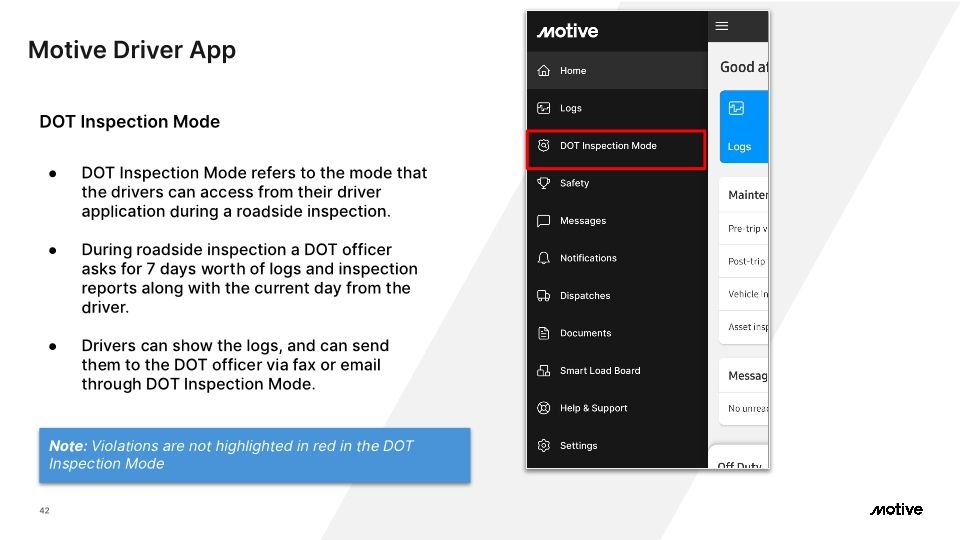The image size is (960, 540).
Task: Click the Motive Driver App slide title
Action: 132,50
